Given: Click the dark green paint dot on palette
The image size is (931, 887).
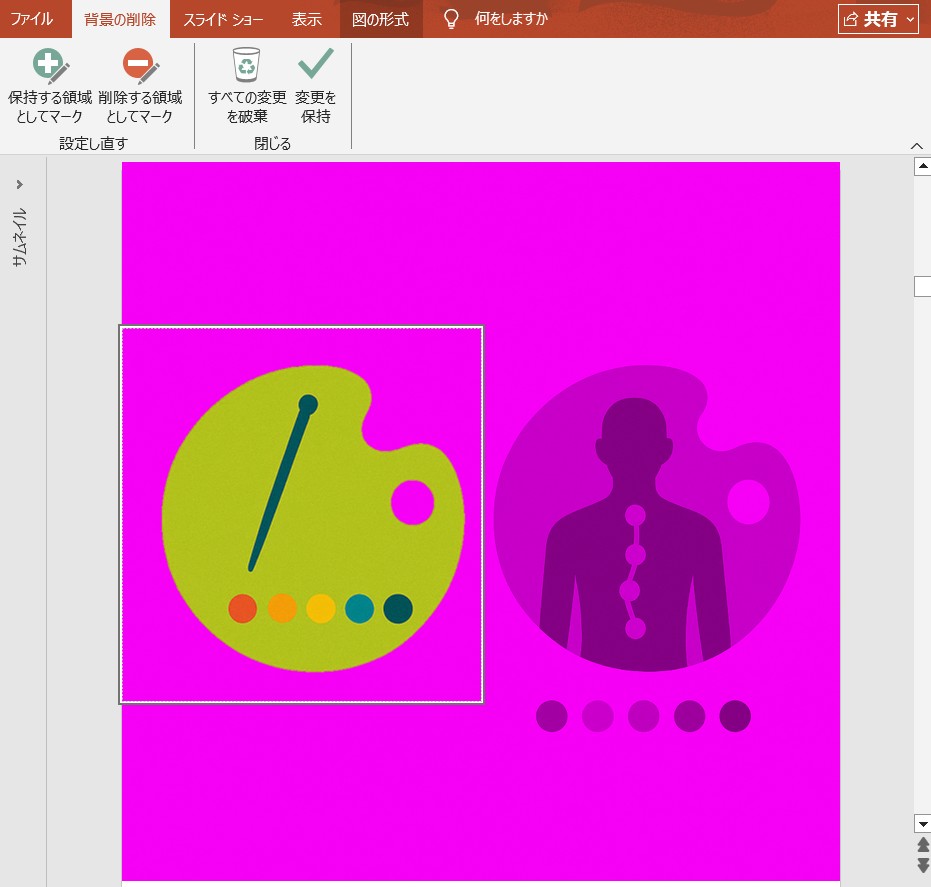Looking at the screenshot, I should pyautogui.click(x=398, y=609).
